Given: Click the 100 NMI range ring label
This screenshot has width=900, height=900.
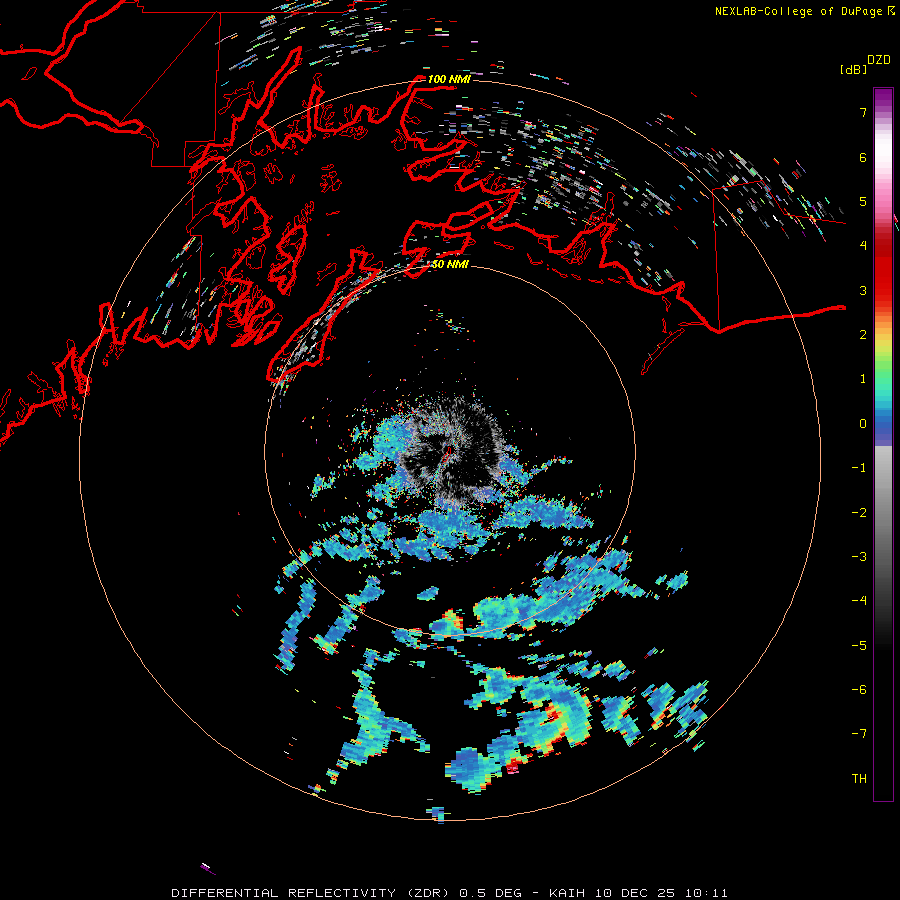Looking at the screenshot, I should pyautogui.click(x=449, y=79).
